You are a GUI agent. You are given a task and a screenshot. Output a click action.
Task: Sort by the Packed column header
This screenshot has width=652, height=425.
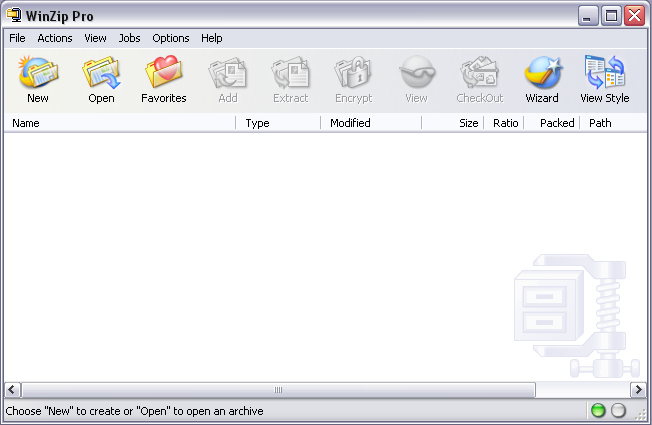click(x=552, y=123)
